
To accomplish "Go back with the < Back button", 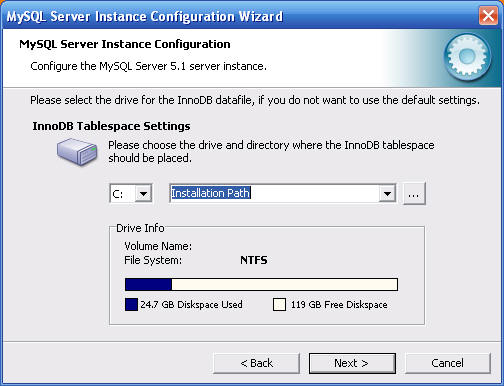I will coord(256,363).
